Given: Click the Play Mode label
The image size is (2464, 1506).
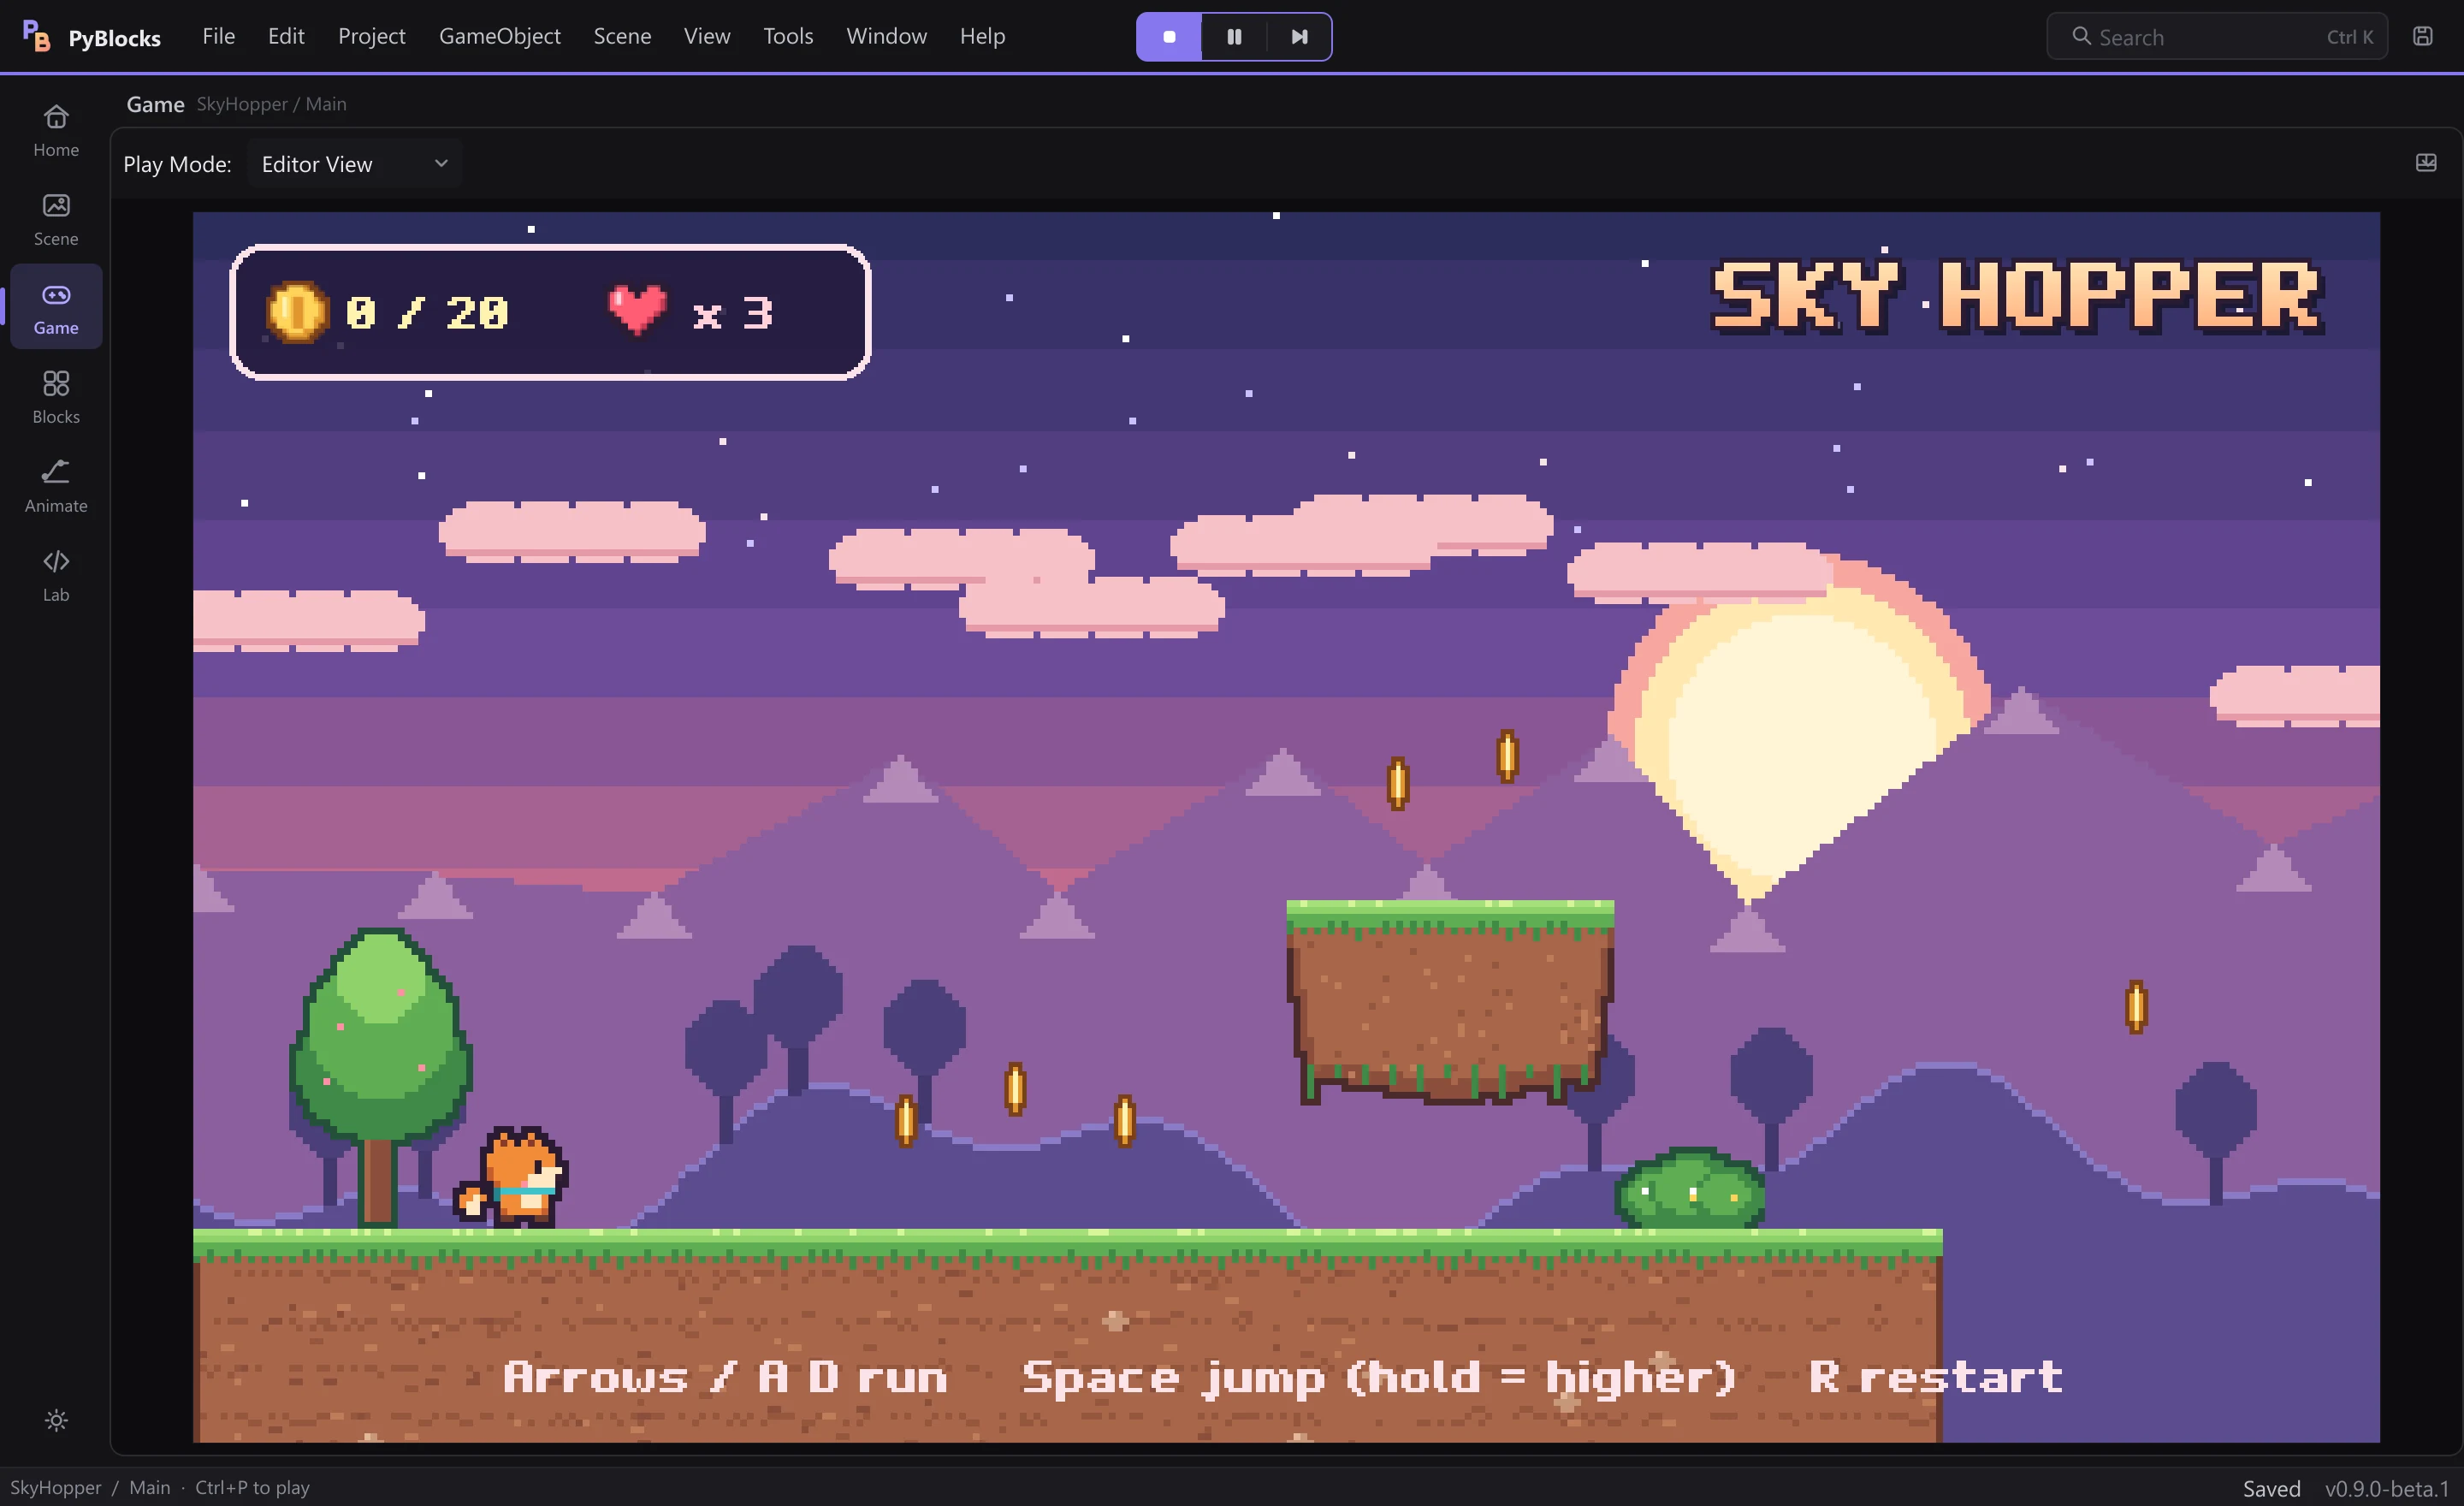Looking at the screenshot, I should pyautogui.click(x=177, y=164).
